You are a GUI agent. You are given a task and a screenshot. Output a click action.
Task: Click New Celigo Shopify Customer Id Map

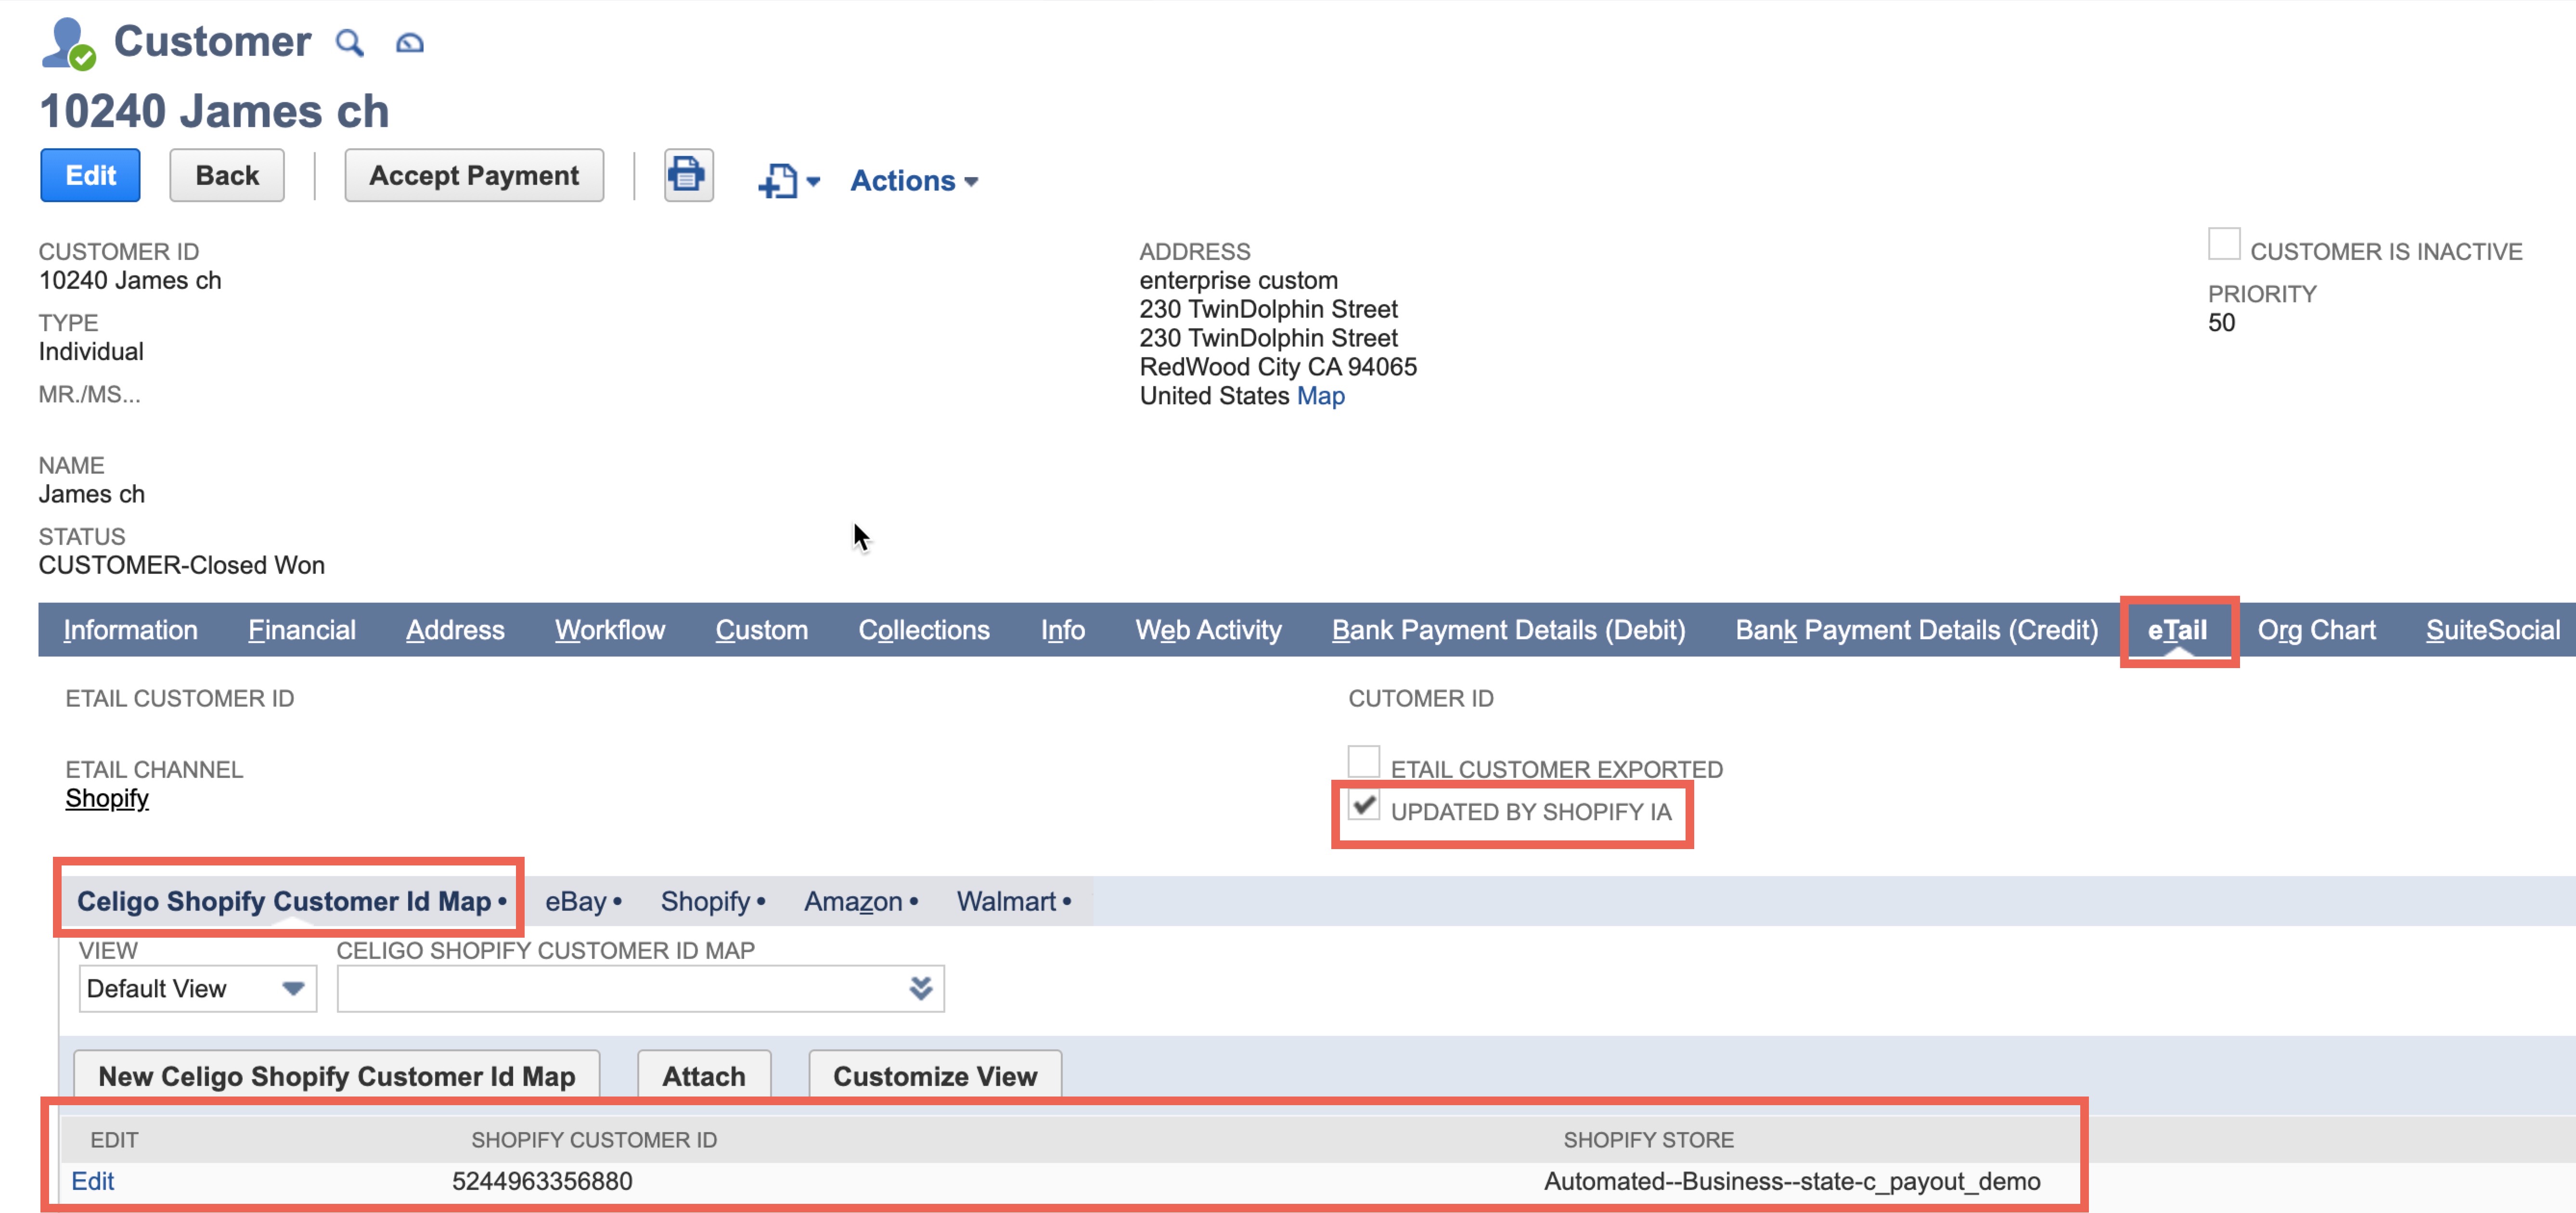click(337, 1076)
